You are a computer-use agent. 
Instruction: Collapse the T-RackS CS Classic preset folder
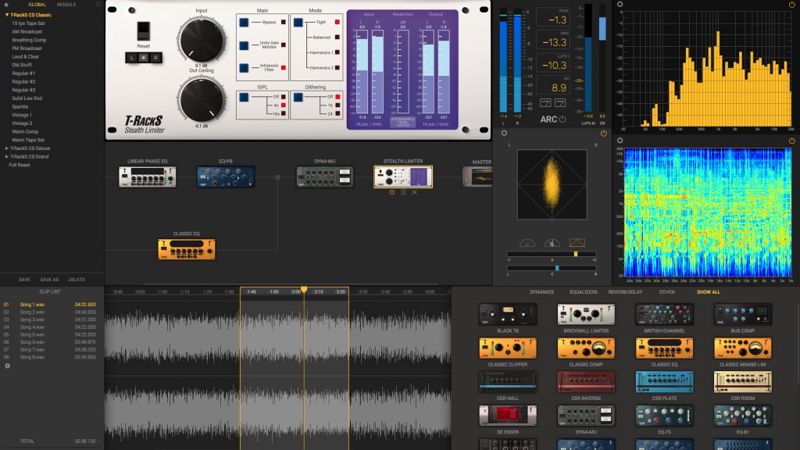(7, 15)
